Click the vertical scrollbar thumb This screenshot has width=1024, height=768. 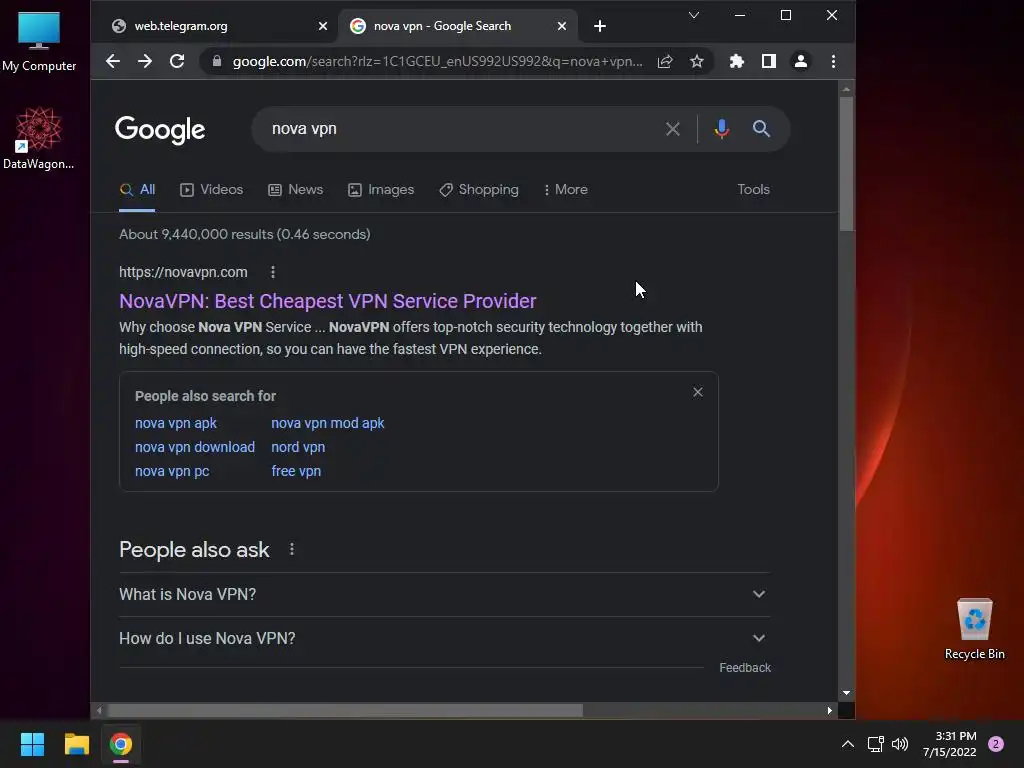846,163
